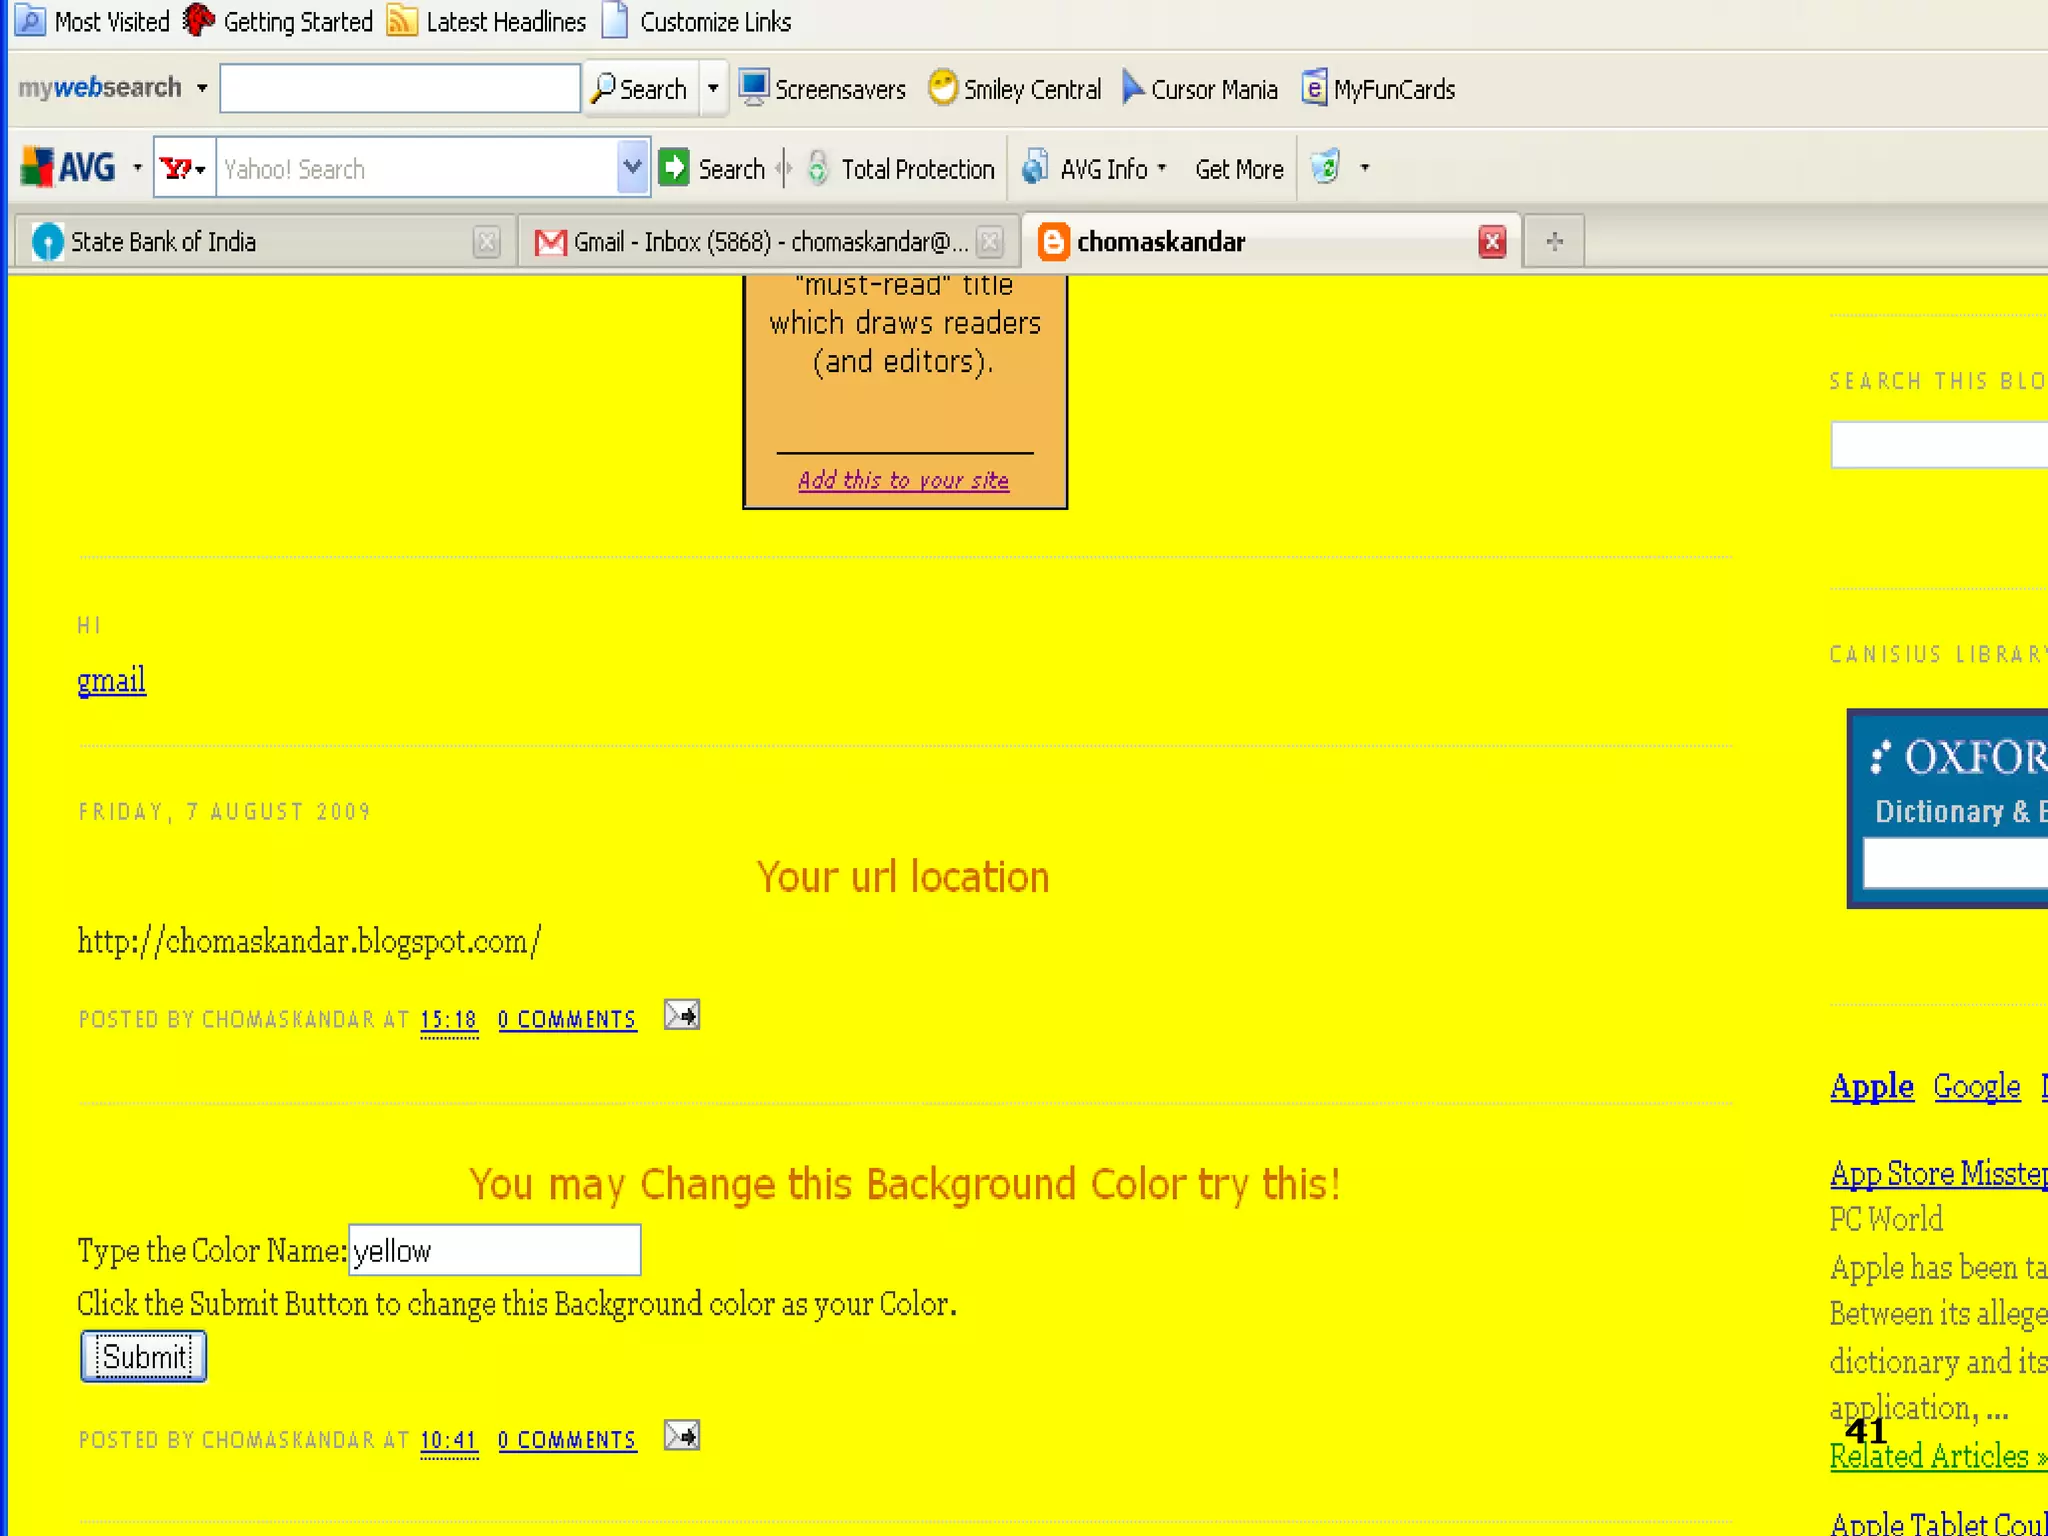The image size is (2048, 1536).
Task: Click AVG Total Protection shield icon
Action: (x=818, y=168)
